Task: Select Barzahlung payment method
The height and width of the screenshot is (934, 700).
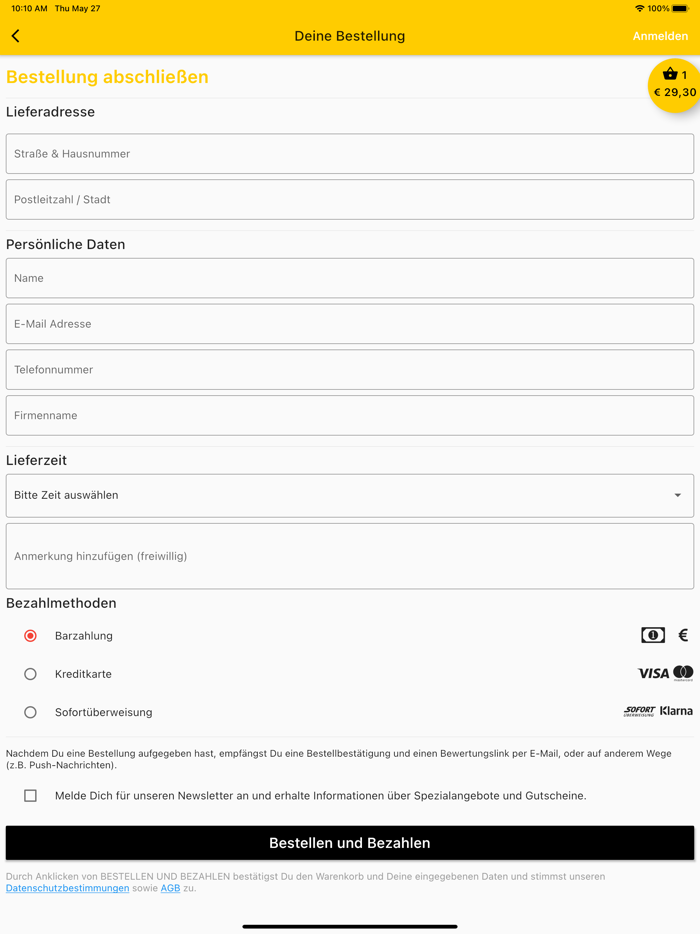Action: (x=31, y=636)
